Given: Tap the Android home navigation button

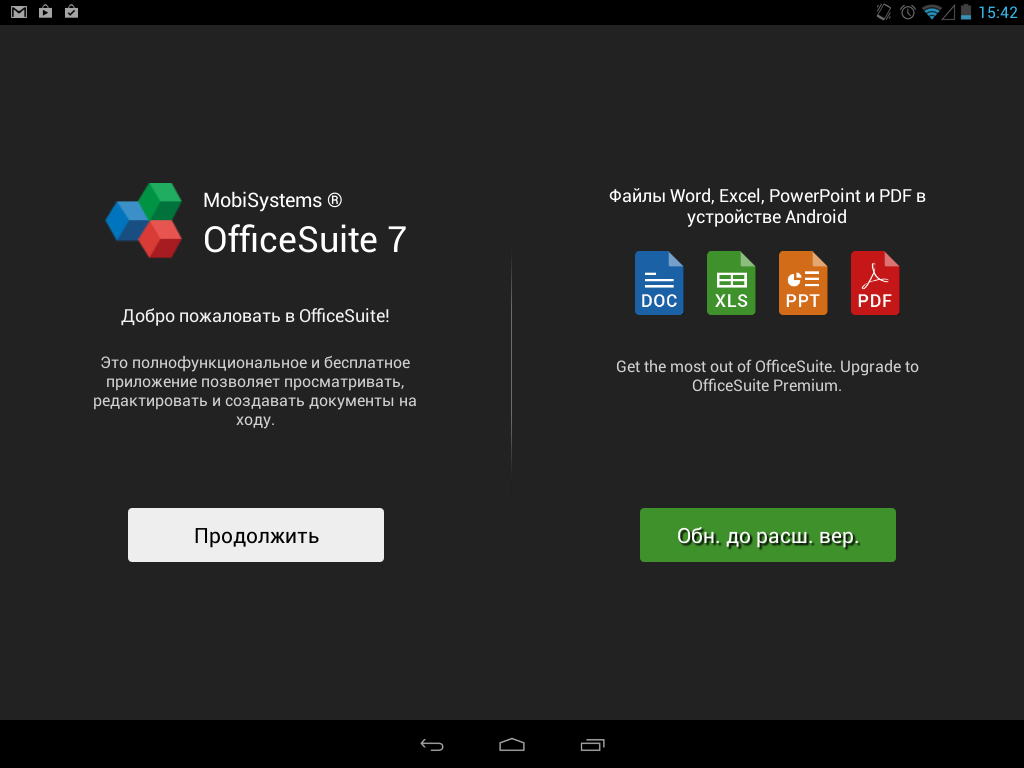Looking at the screenshot, I should (x=512, y=744).
